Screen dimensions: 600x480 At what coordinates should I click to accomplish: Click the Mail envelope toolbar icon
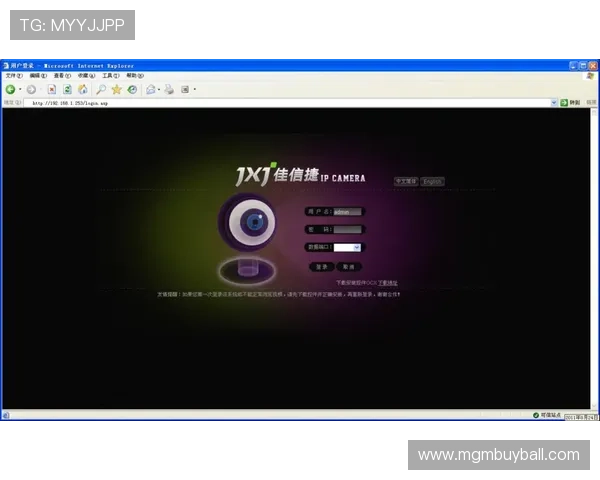pyautogui.click(x=151, y=90)
